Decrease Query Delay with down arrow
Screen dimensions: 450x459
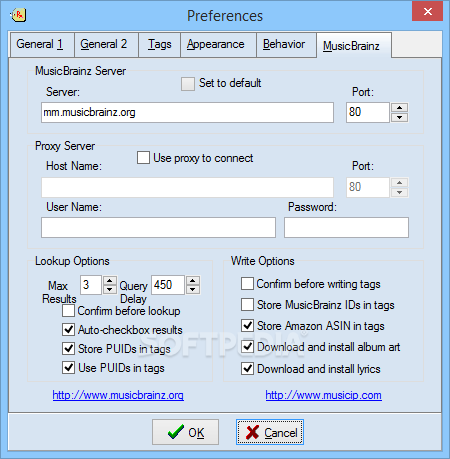click(193, 290)
